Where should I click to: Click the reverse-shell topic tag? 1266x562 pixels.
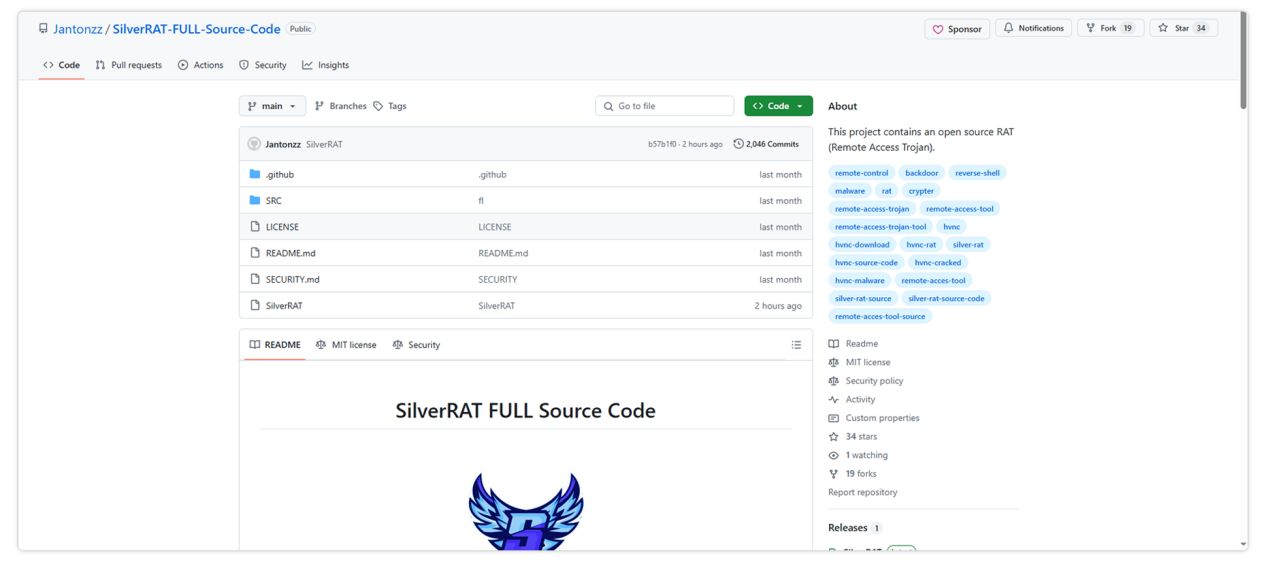click(x=976, y=173)
